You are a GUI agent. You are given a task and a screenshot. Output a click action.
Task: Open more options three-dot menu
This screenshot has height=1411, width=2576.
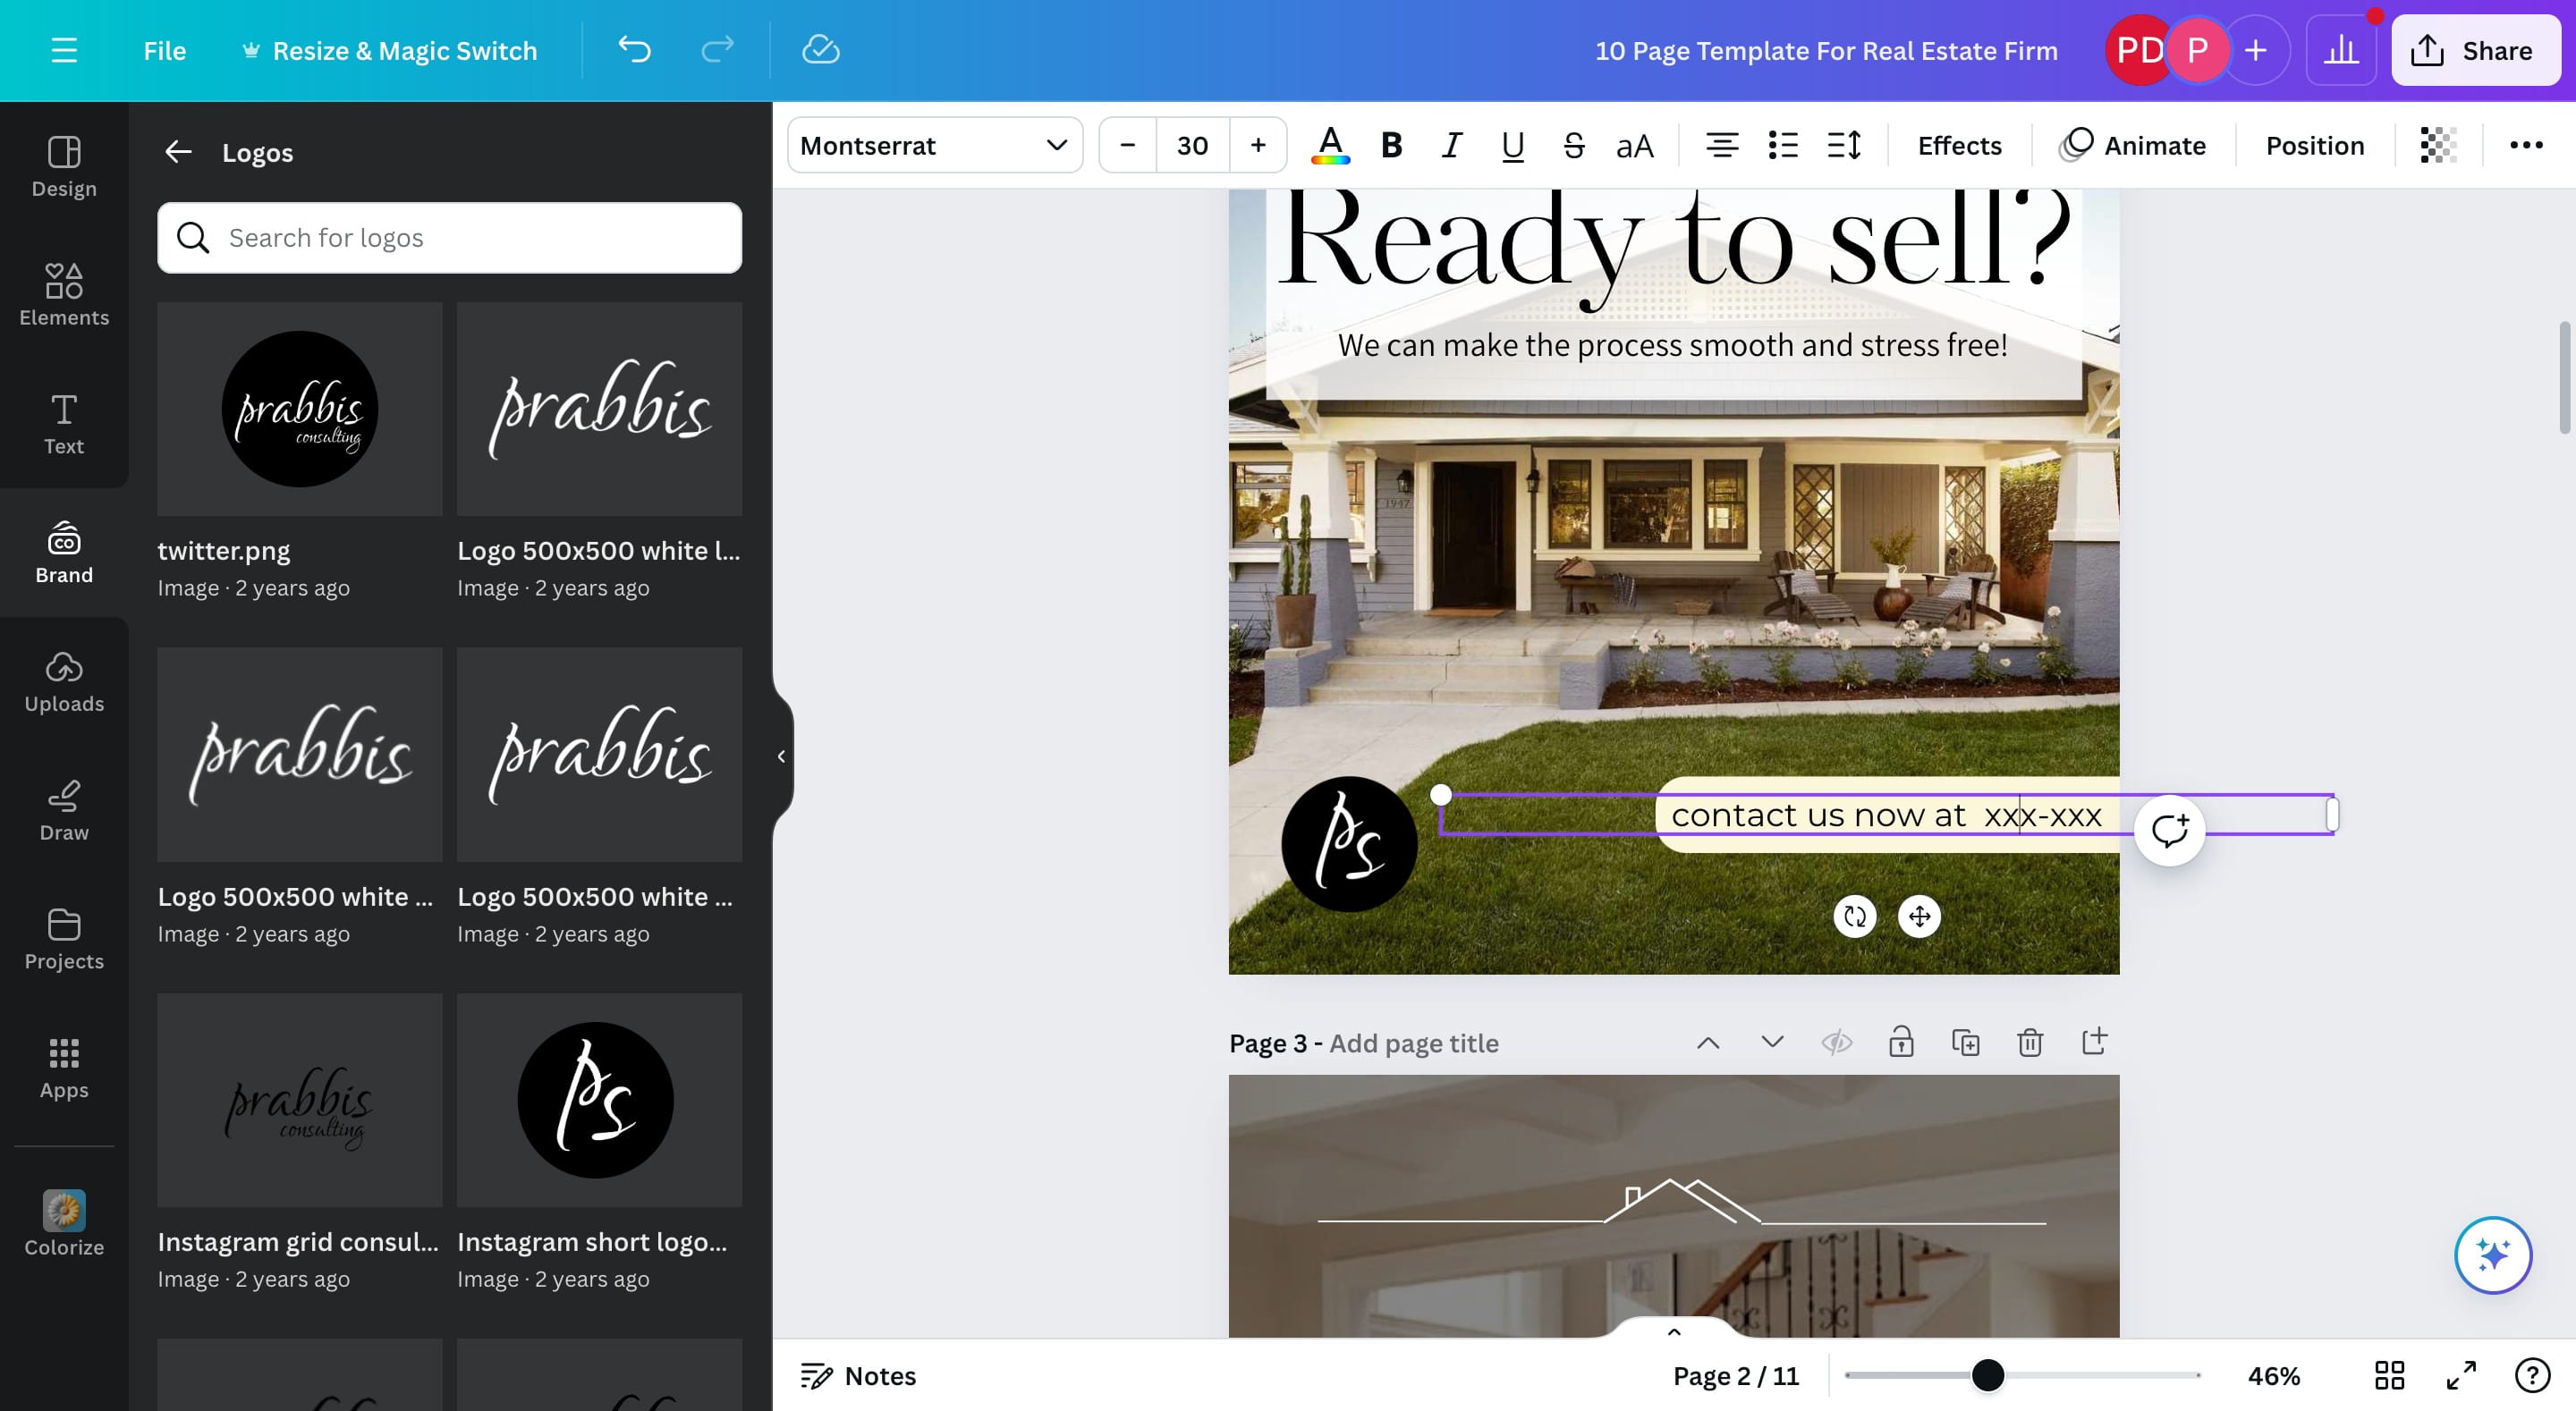click(x=2526, y=146)
